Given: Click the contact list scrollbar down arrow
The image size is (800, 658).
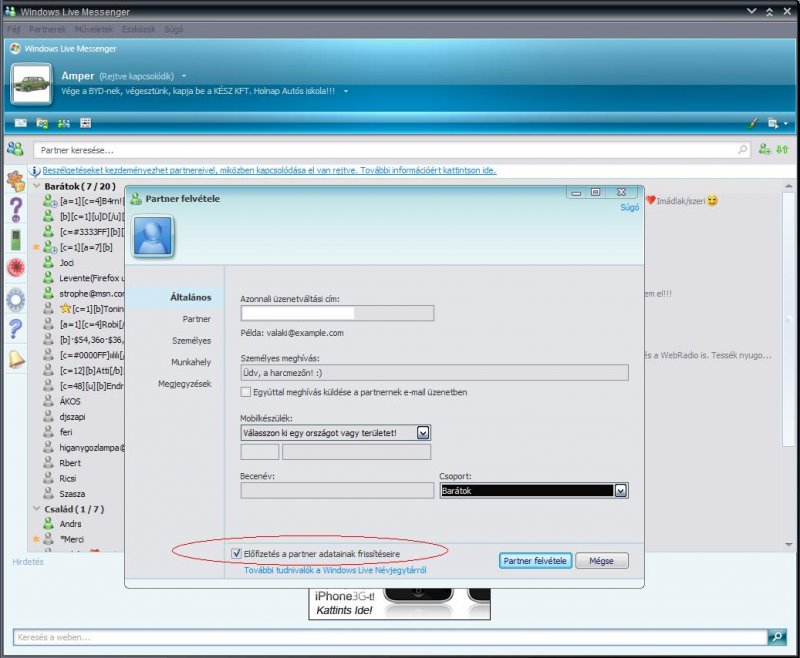Looking at the screenshot, I should pos(789,545).
